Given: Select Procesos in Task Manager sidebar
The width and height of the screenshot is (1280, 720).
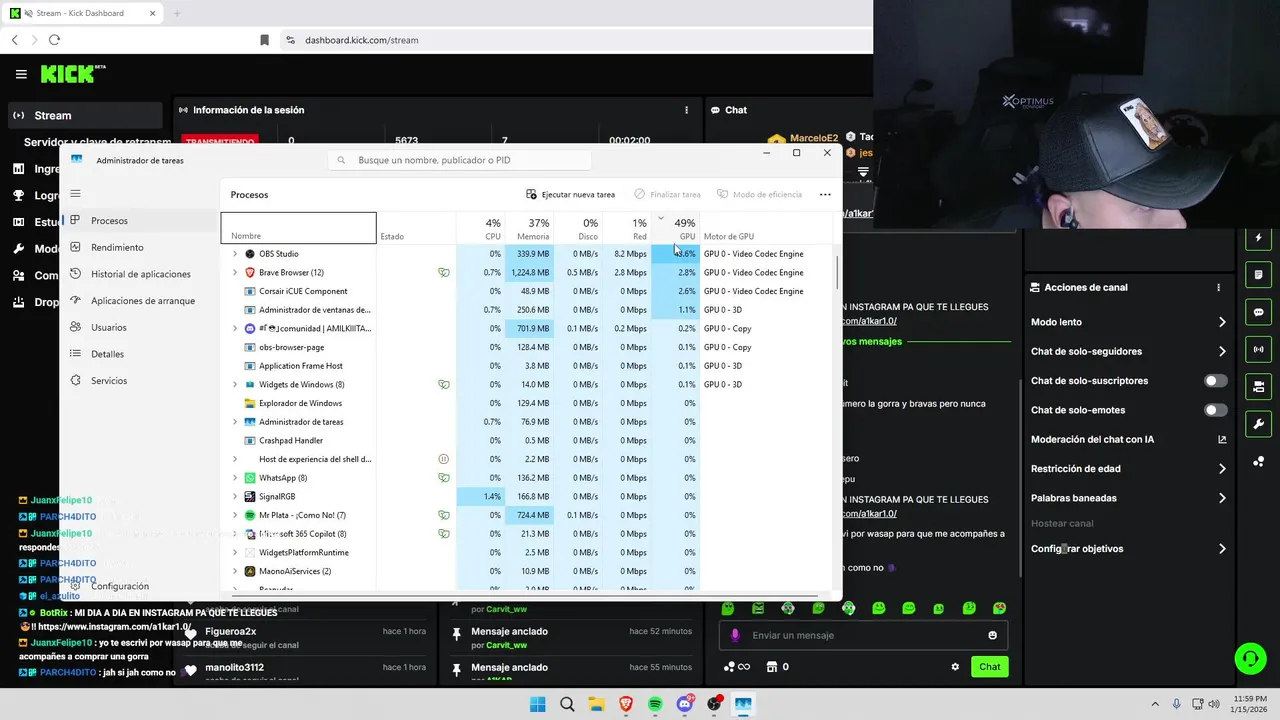Looking at the screenshot, I should pos(140,220).
